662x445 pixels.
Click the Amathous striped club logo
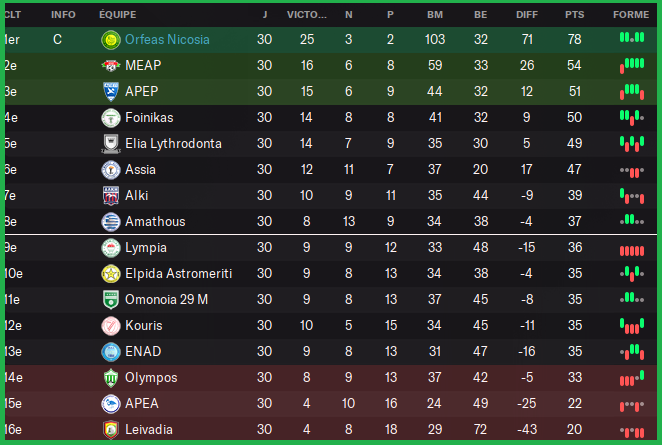coord(110,221)
